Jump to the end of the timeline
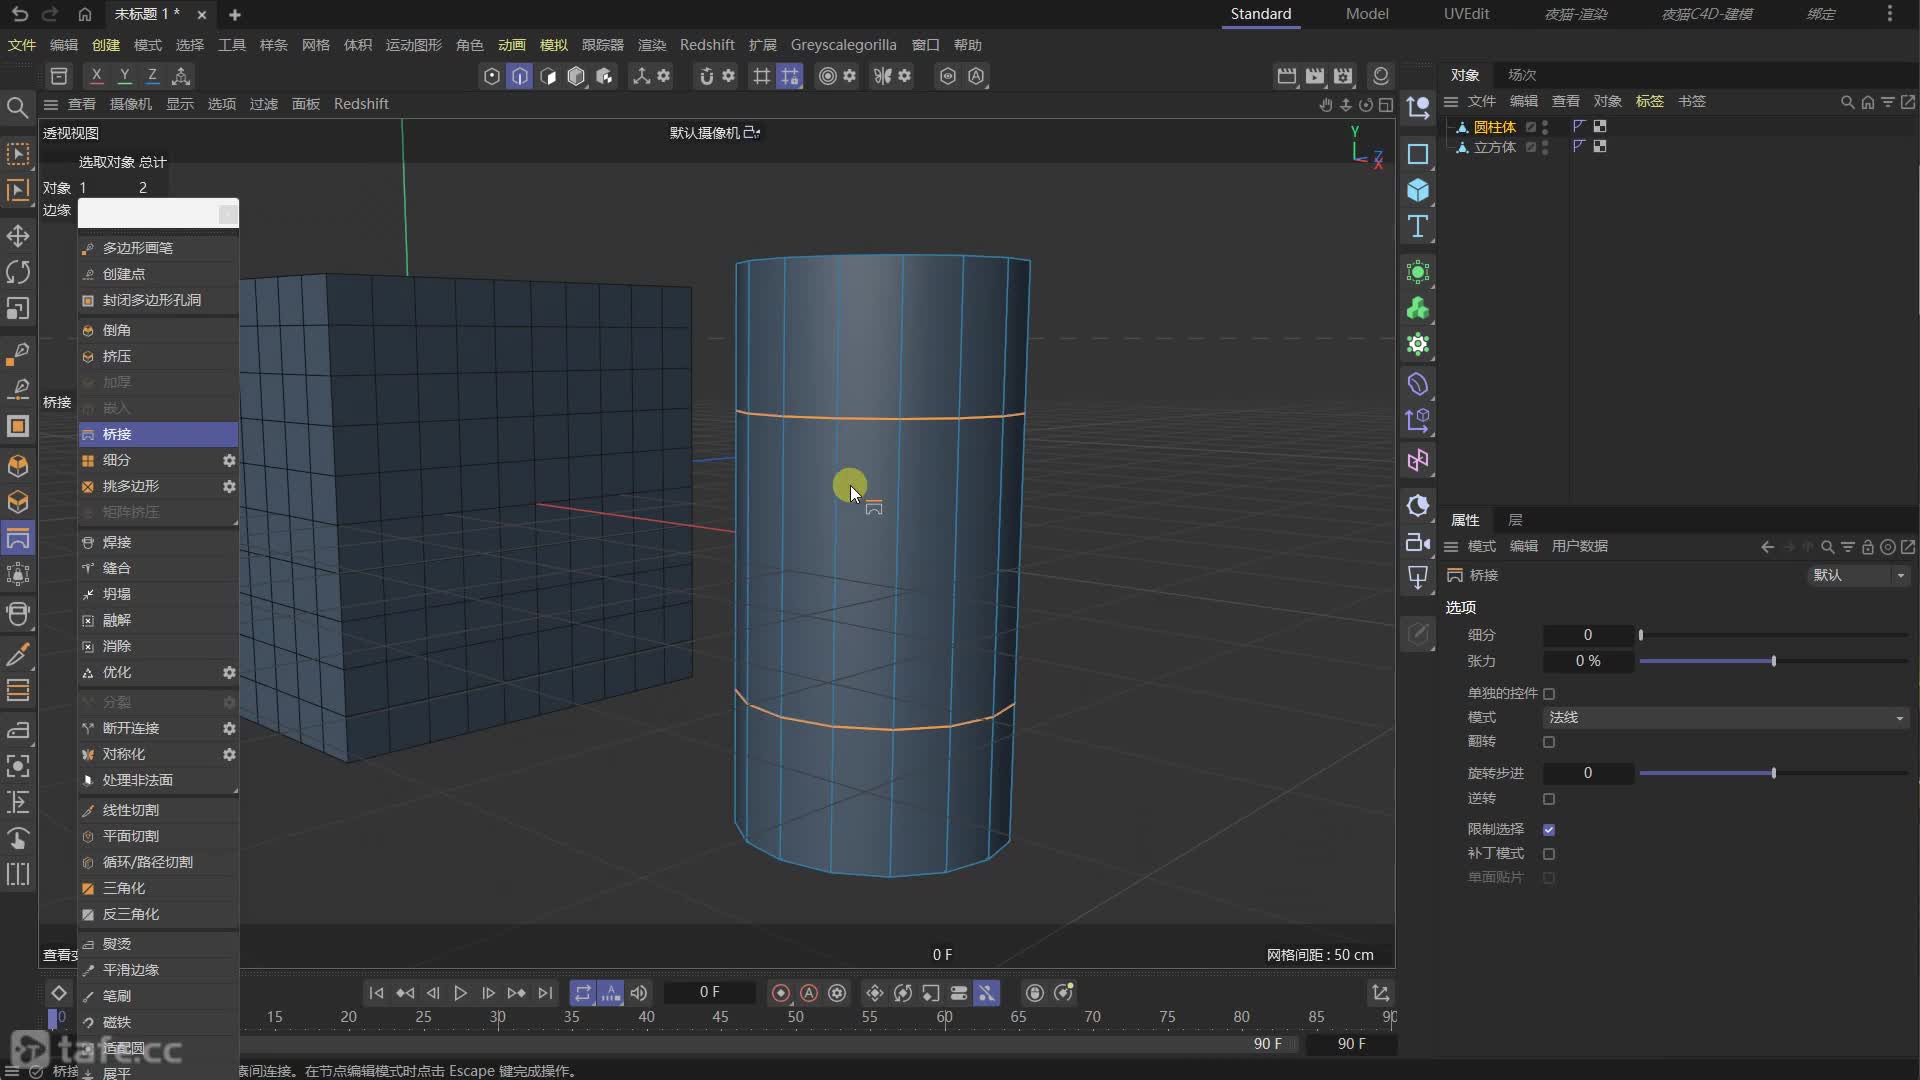1920x1080 pixels. pyautogui.click(x=545, y=993)
